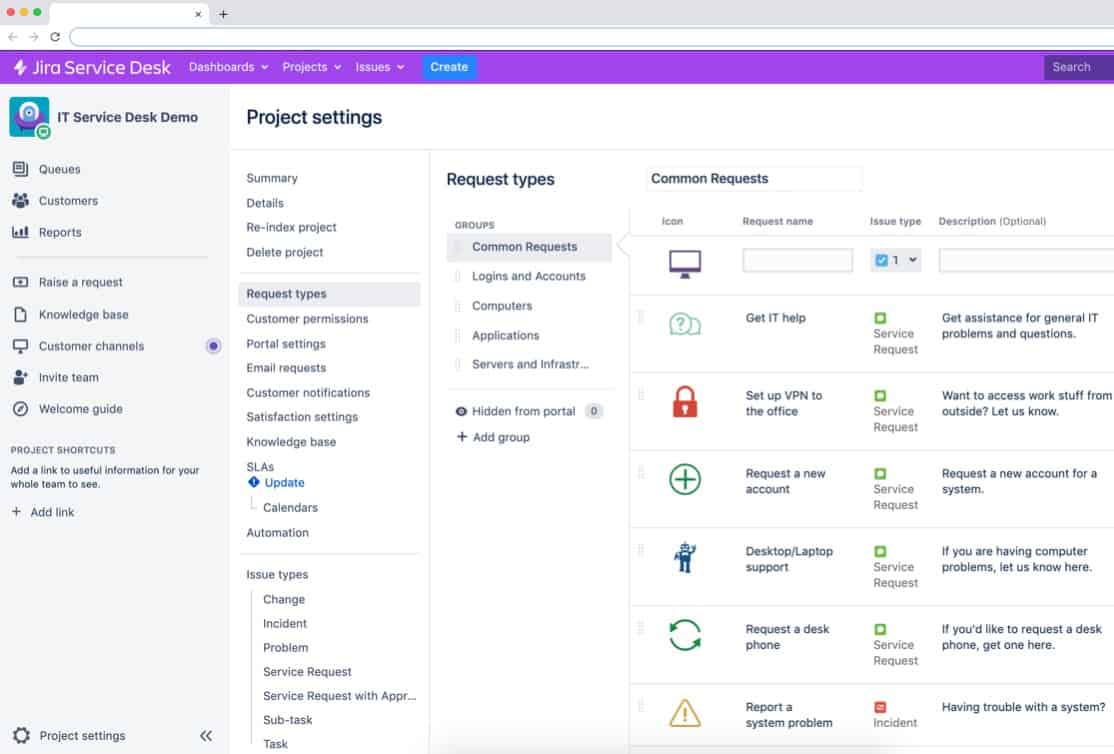The height and width of the screenshot is (754, 1114).
Task: Open the issue type dropdown in the new row
Action: click(x=895, y=258)
